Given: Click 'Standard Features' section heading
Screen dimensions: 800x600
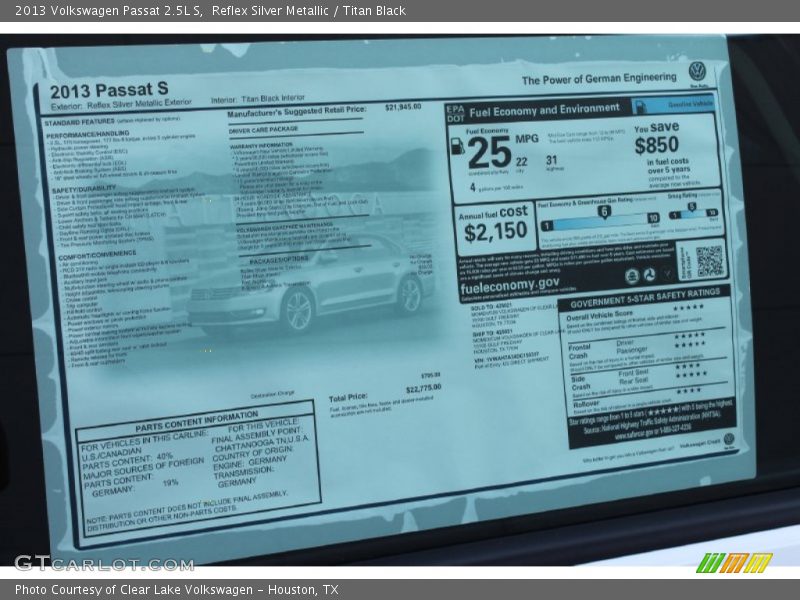Looking at the screenshot, I should point(79,122).
